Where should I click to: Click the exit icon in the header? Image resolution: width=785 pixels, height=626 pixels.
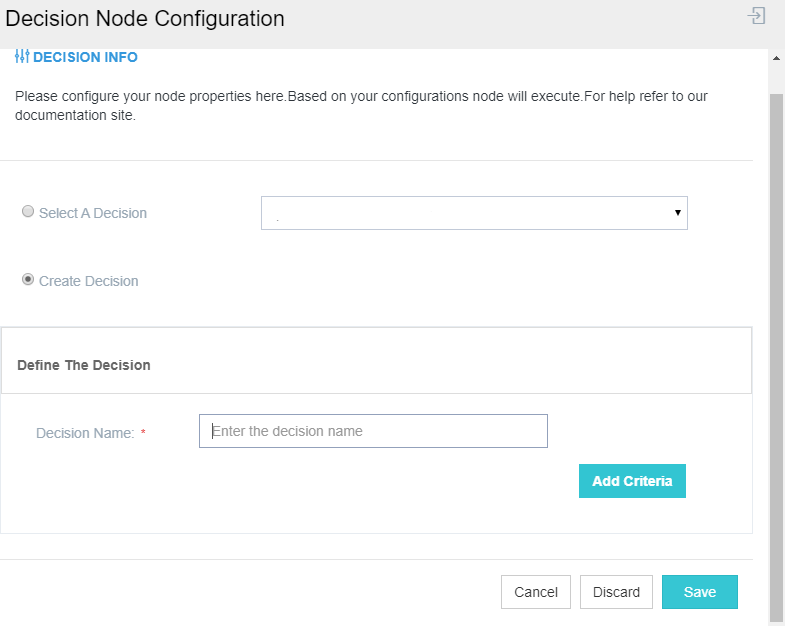[x=757, y=16]
